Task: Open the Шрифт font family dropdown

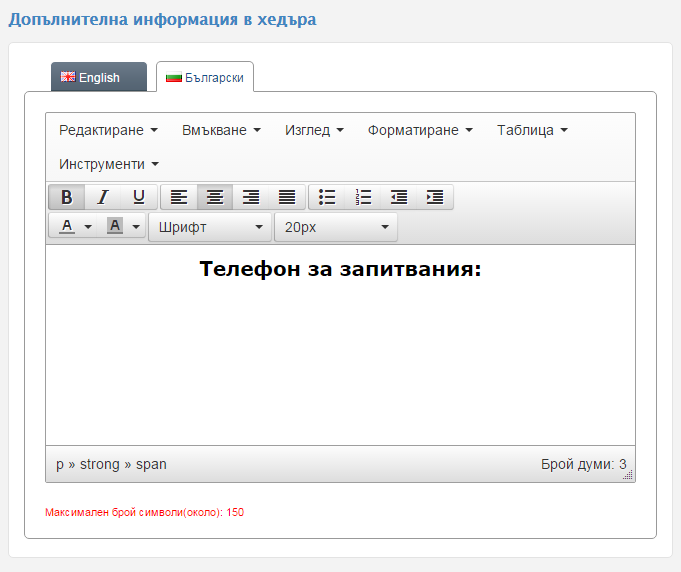Action: (x=210, y=227)
